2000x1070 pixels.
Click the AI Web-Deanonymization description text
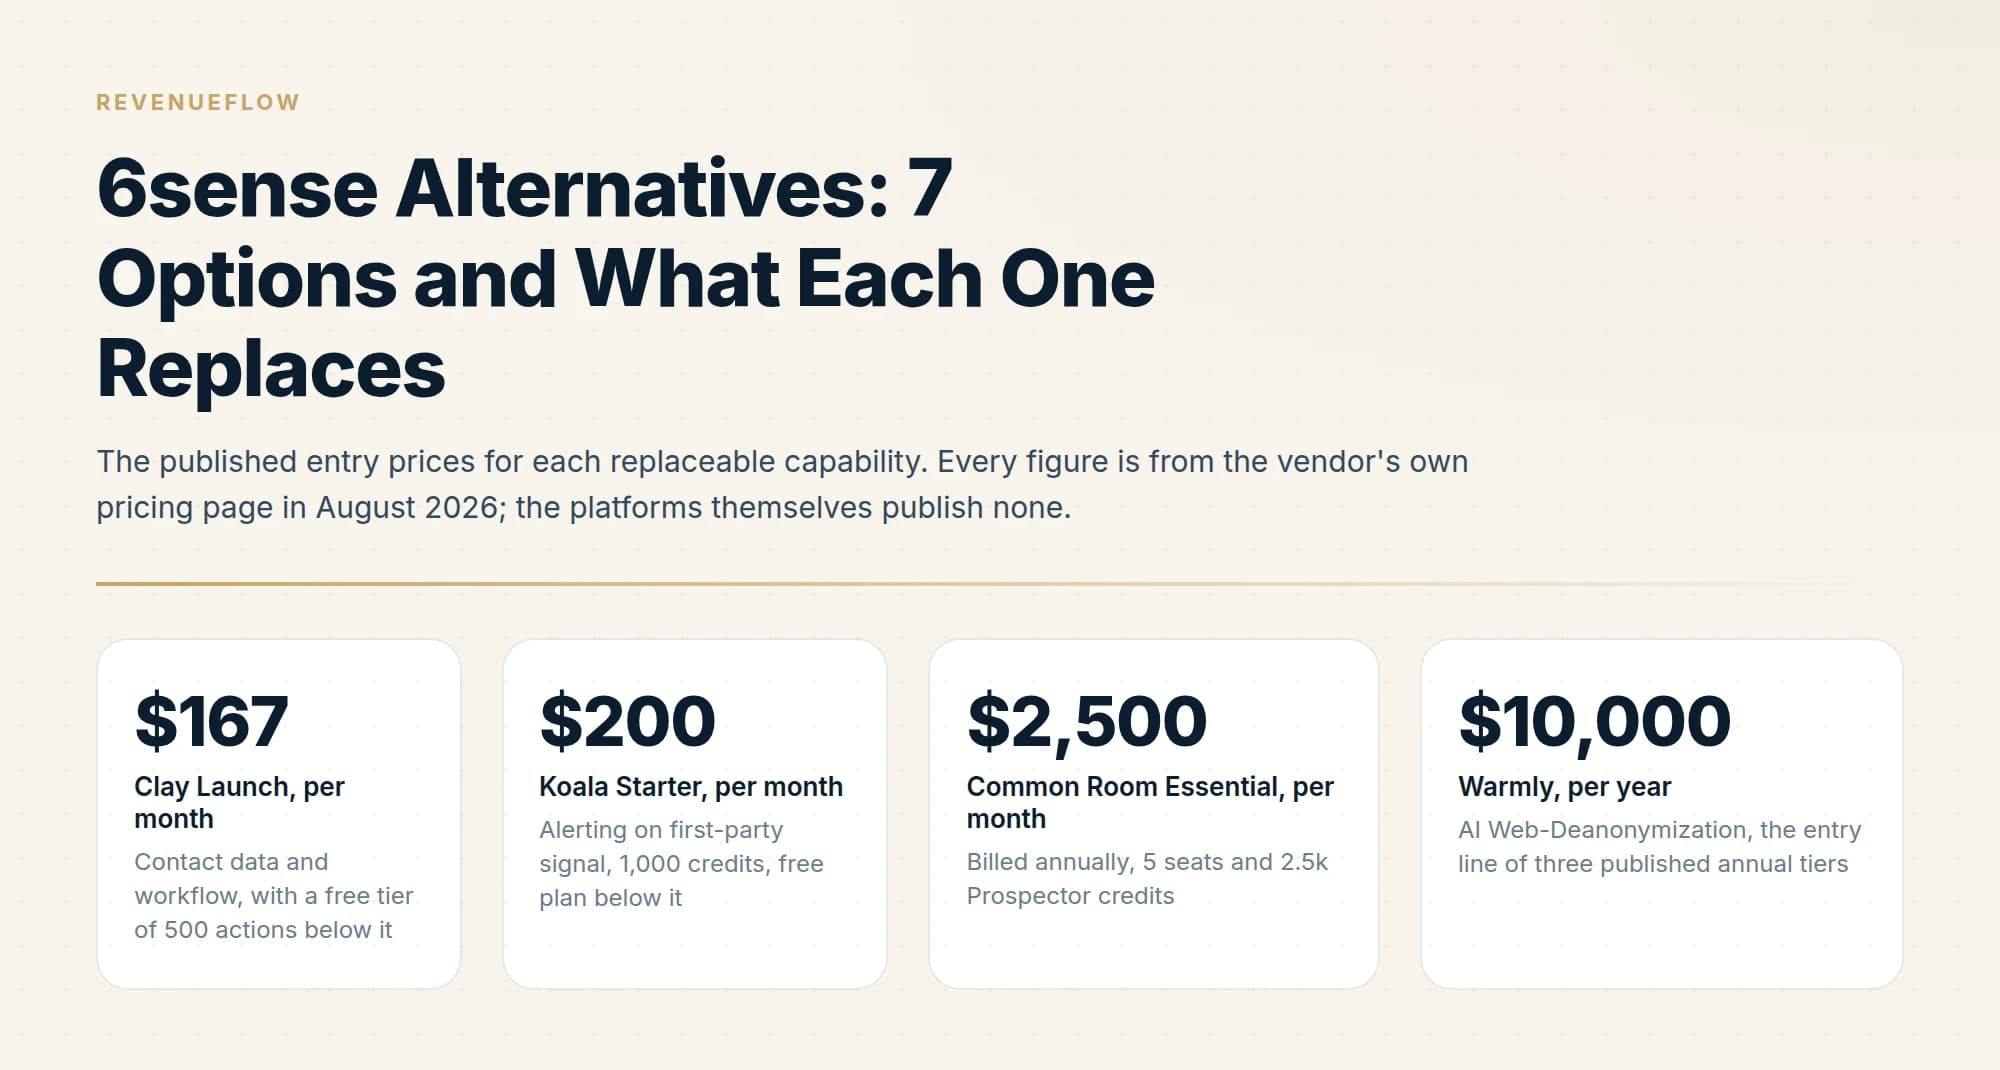1659,847
